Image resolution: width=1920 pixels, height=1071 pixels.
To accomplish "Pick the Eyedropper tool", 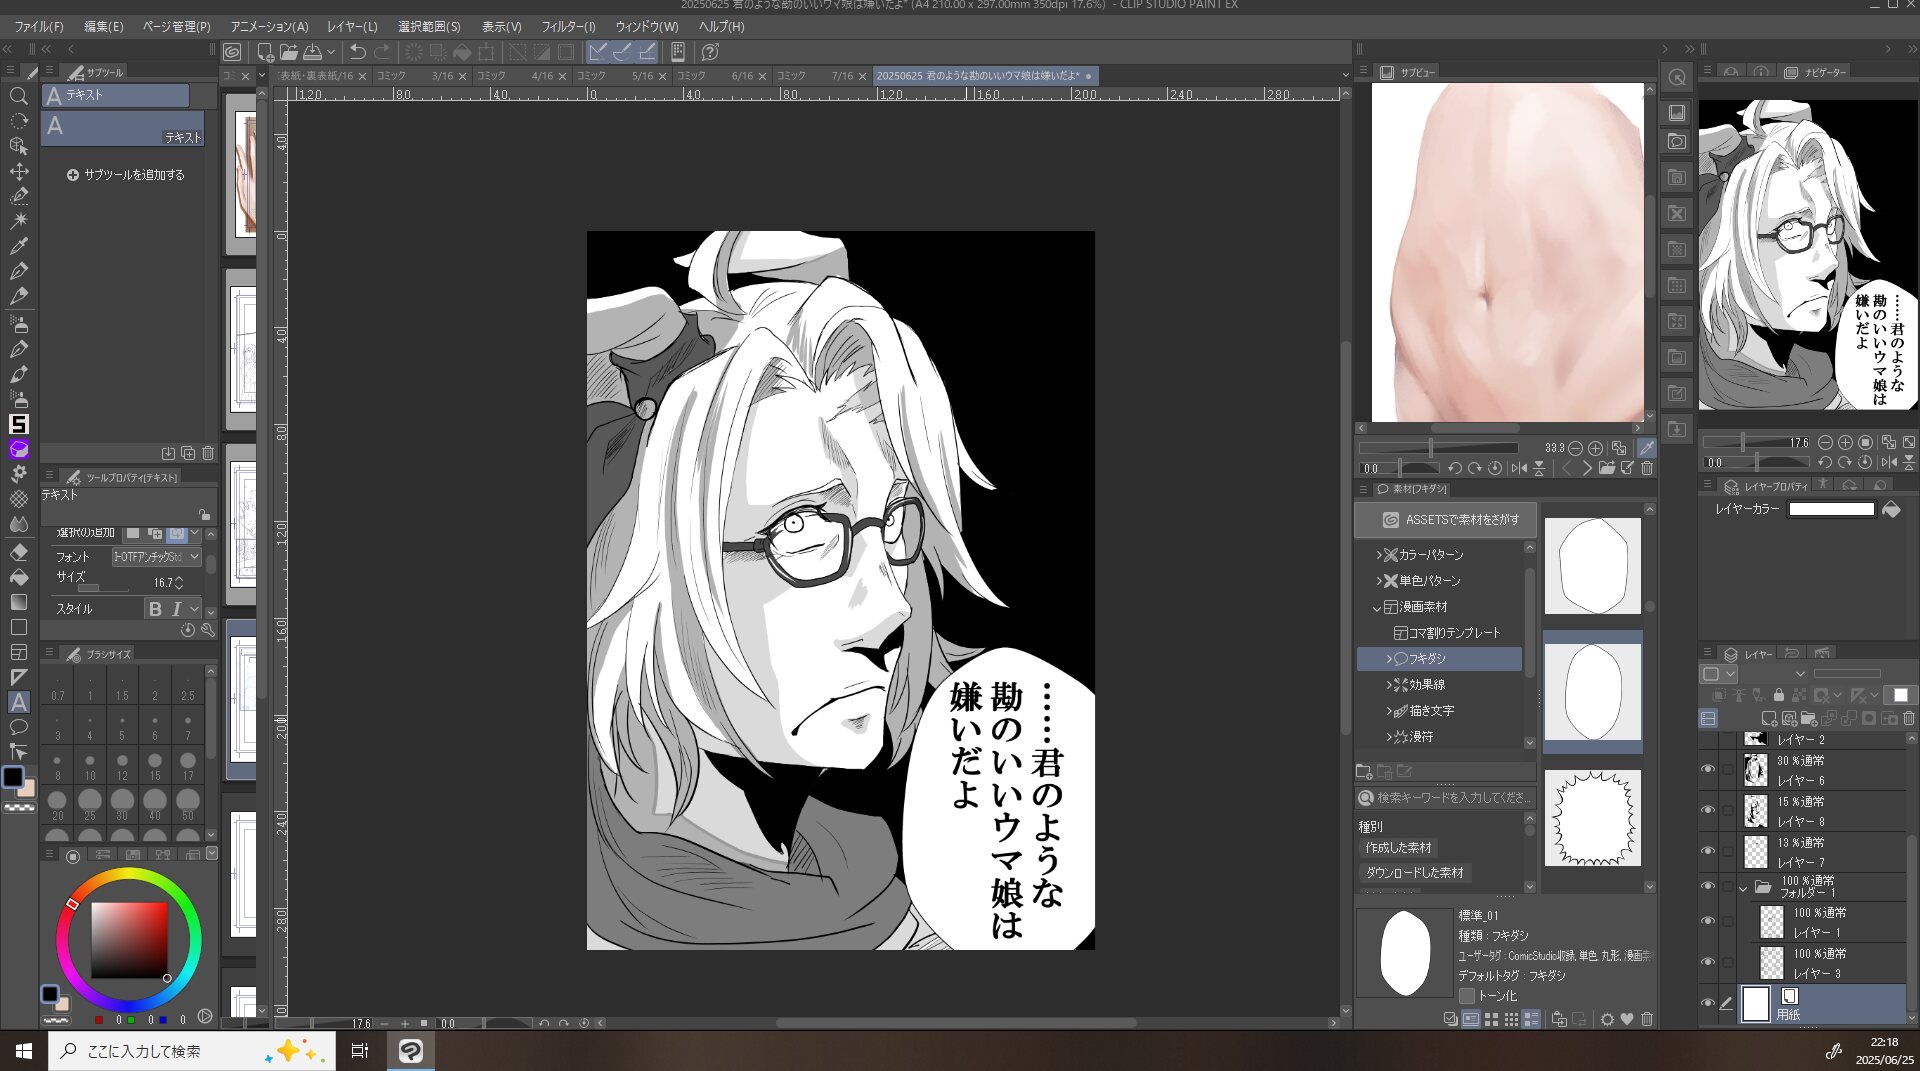I will coord(18,246).
